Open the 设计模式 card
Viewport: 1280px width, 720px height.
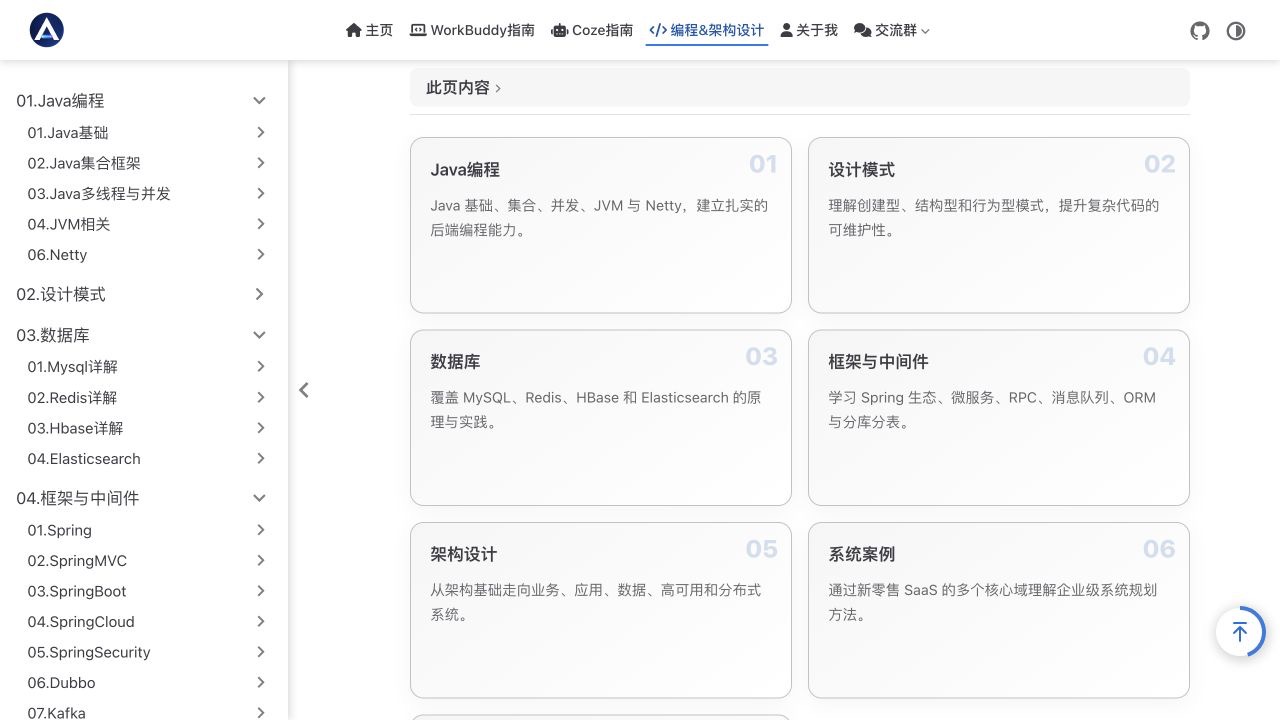[x=999, y=225]
